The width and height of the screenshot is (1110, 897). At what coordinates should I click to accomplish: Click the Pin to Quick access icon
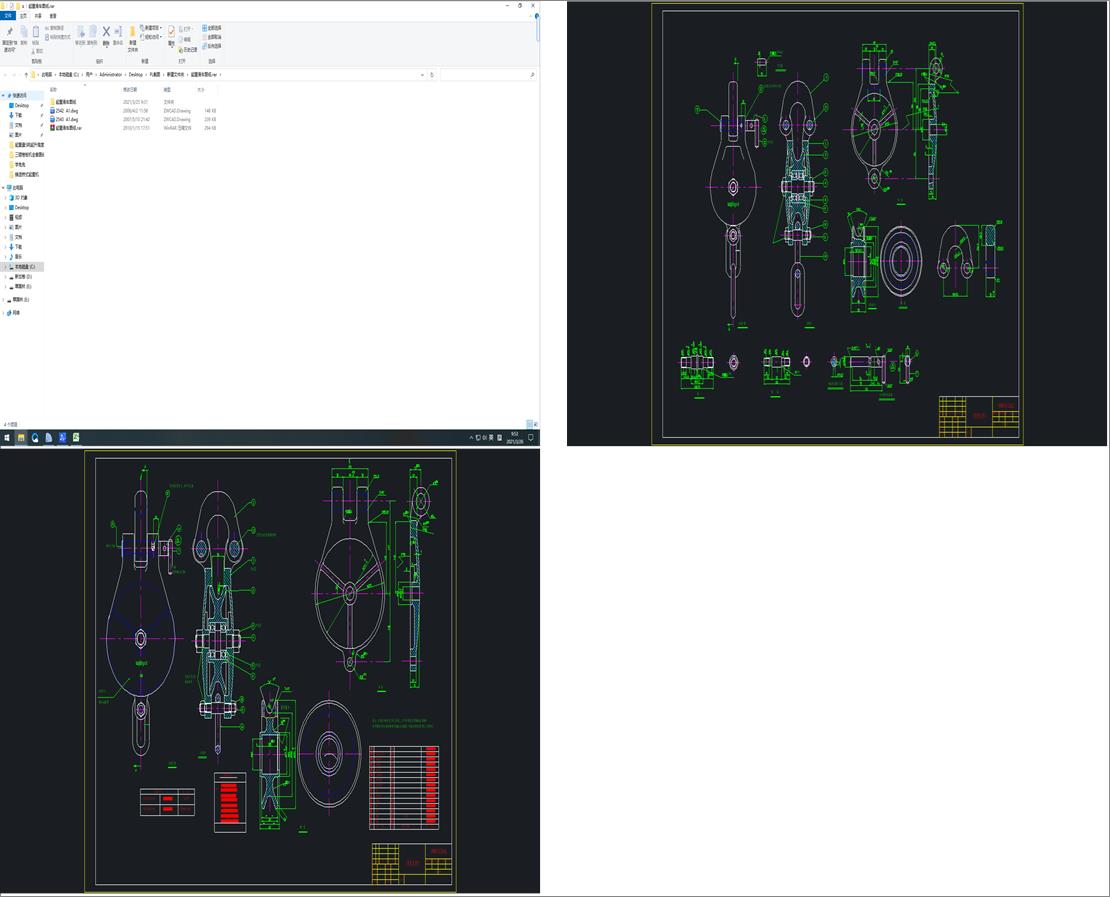click(10, 33)
